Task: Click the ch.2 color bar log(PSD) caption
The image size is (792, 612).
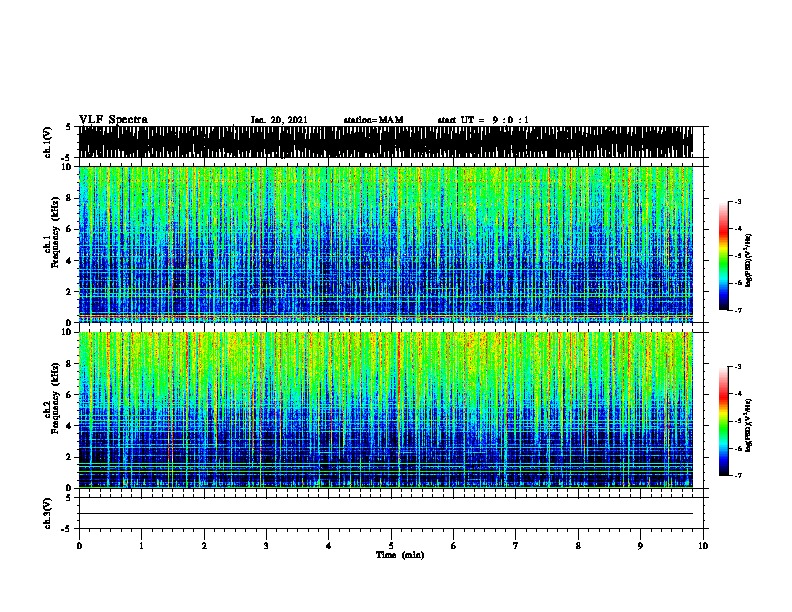Action: (749, 425)
